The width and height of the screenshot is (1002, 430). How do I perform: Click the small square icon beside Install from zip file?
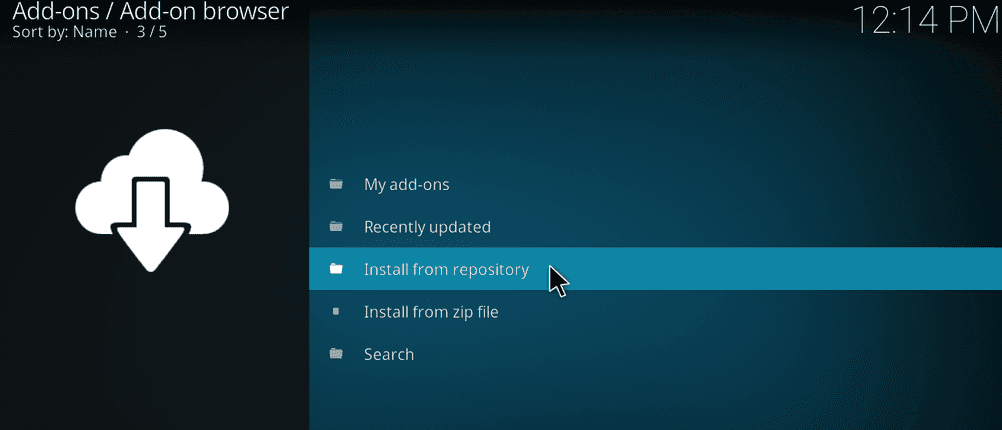click(x=336, y=312)
